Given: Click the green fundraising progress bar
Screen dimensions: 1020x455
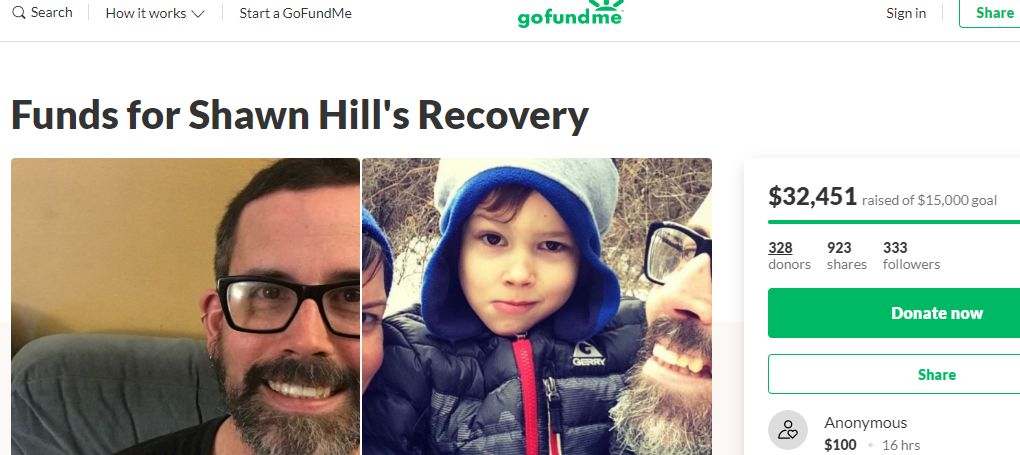Looking at the screenshot, I should point(894,222).
